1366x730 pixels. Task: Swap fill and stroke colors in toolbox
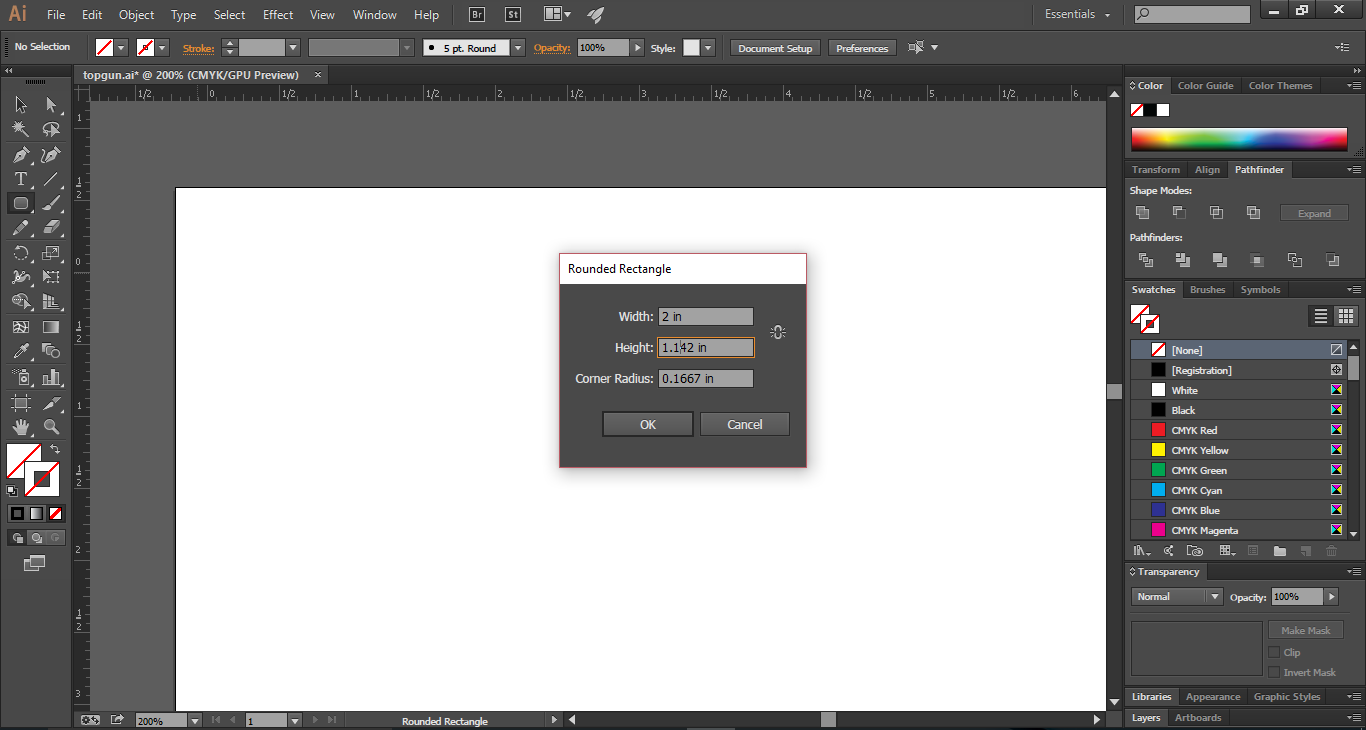pyautogui.click(x=55, y=449)
